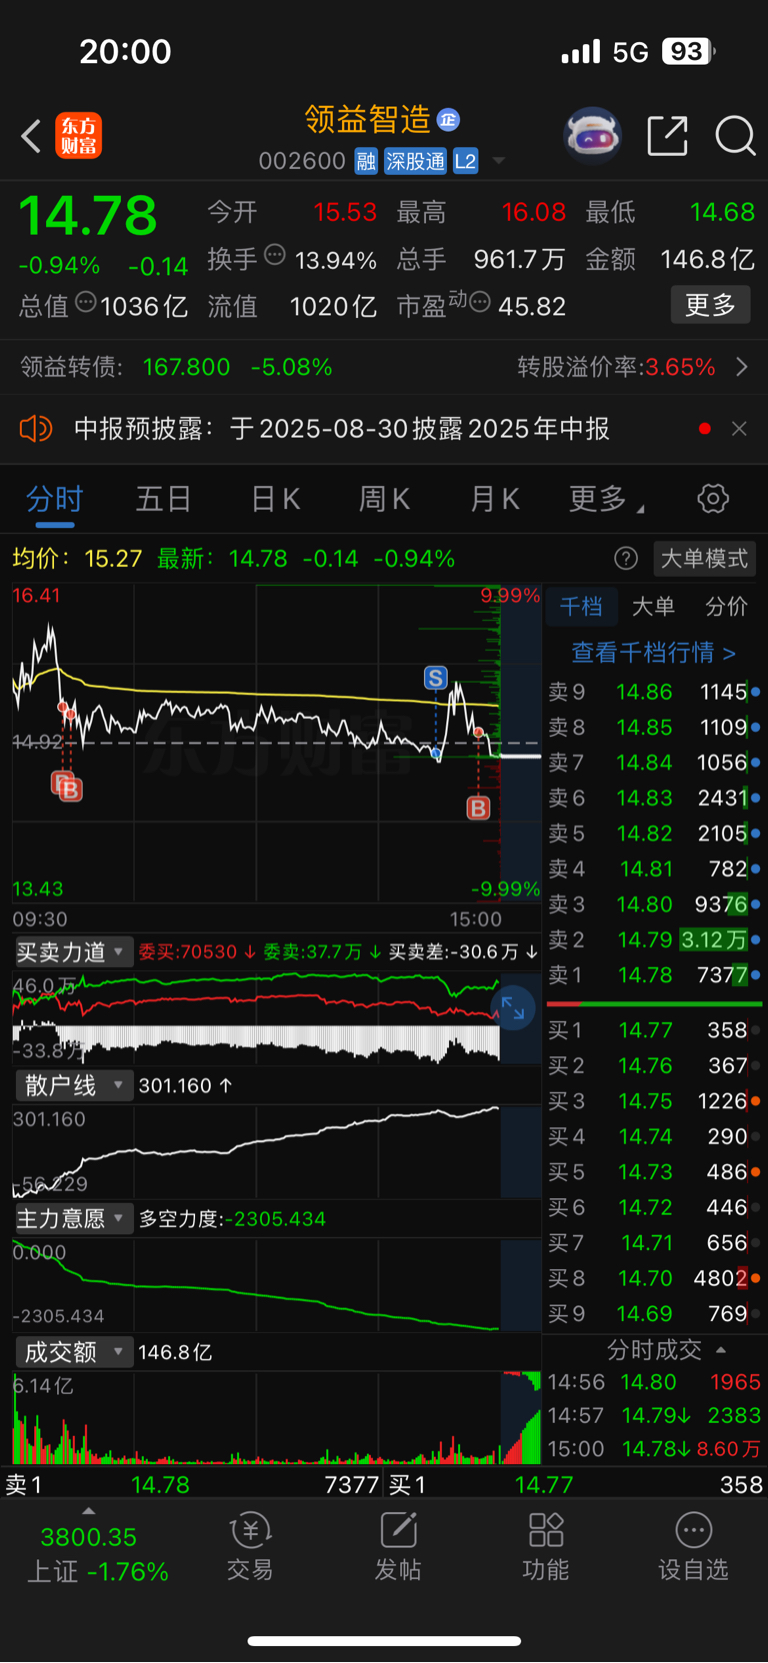
Task: Tap the fullscreen expand chart icon
Action: pyautogui.click(x=513, y=1008)
